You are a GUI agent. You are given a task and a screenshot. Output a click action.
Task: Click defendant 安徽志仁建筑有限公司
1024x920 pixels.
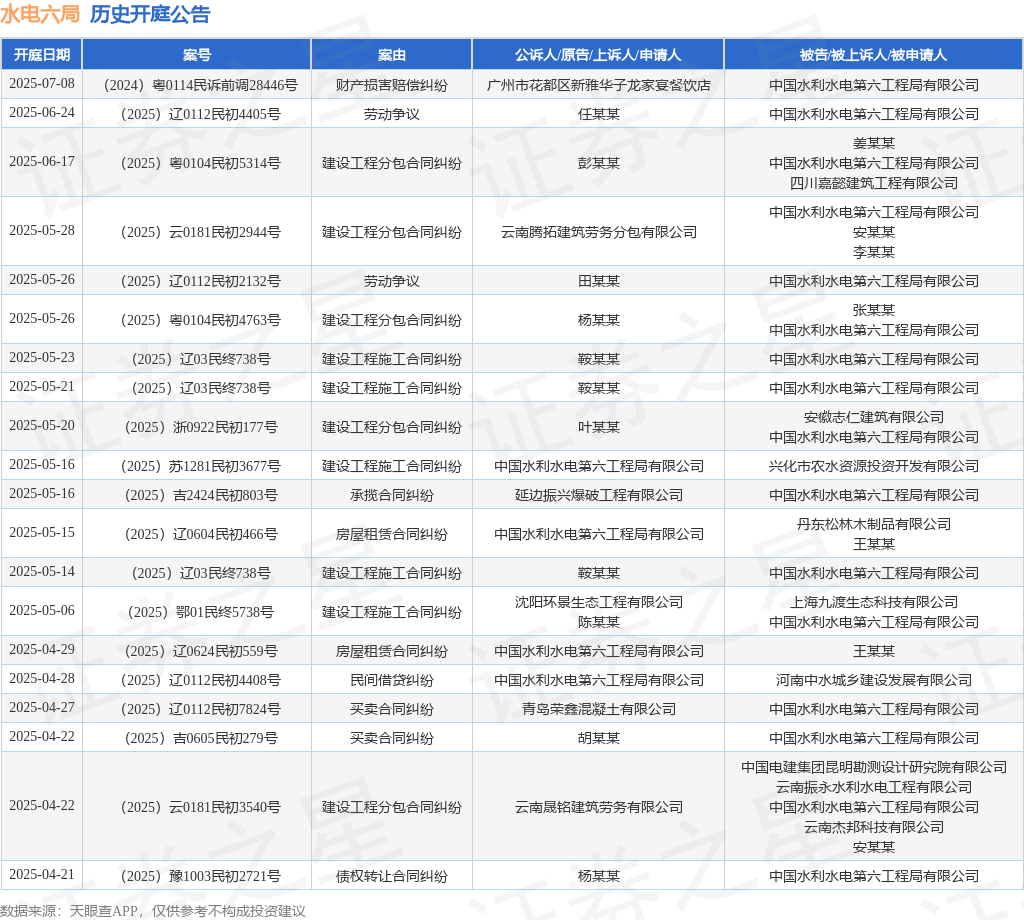coord(874,417)
